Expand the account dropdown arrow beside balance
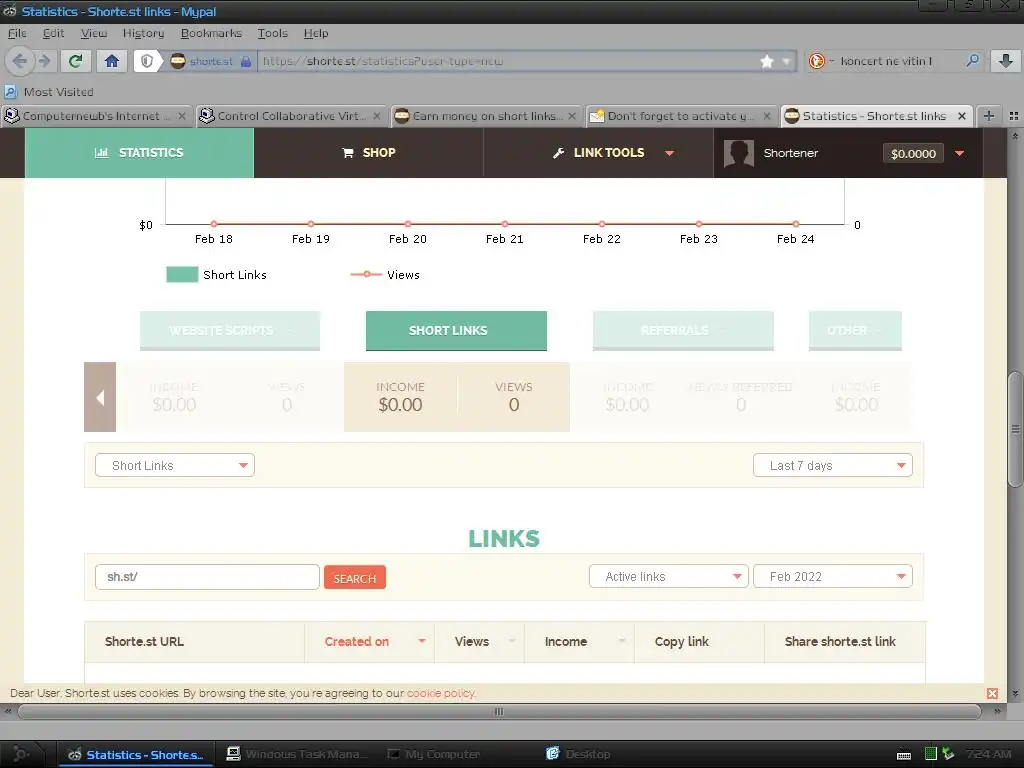Image resolution: width=1024 pixels, height=768 pixels. point(959,153)
